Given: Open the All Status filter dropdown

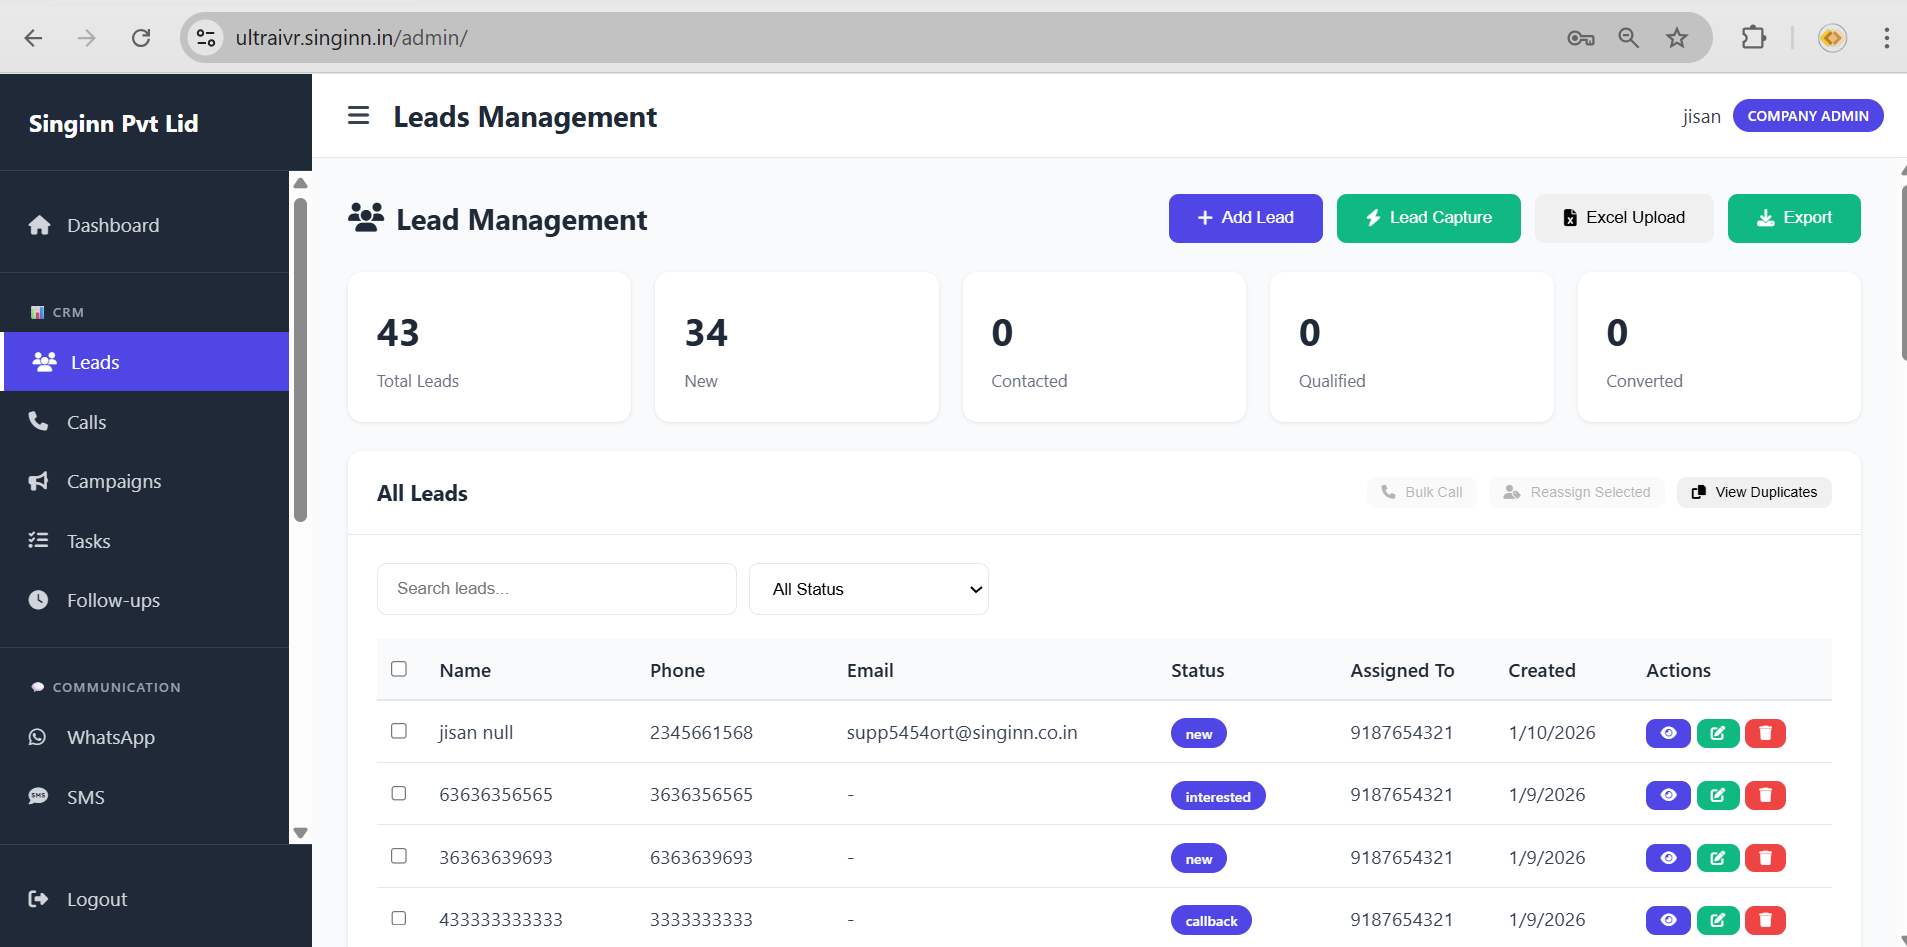Looking at the screenshot, I should [x=868, y=589].
